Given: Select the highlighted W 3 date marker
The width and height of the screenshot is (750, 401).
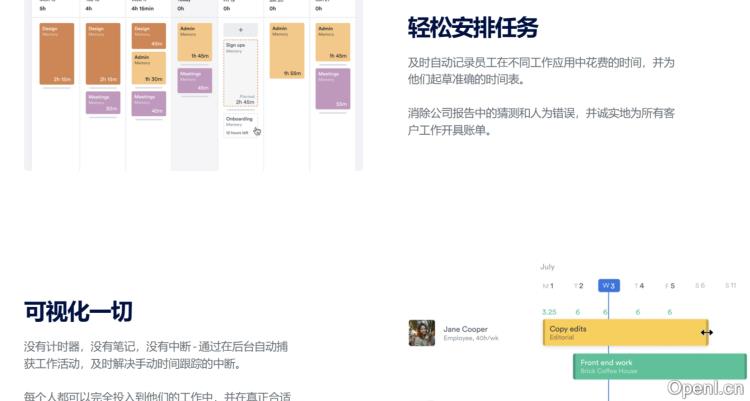Looking at the screenshot, I should point(608,286).
